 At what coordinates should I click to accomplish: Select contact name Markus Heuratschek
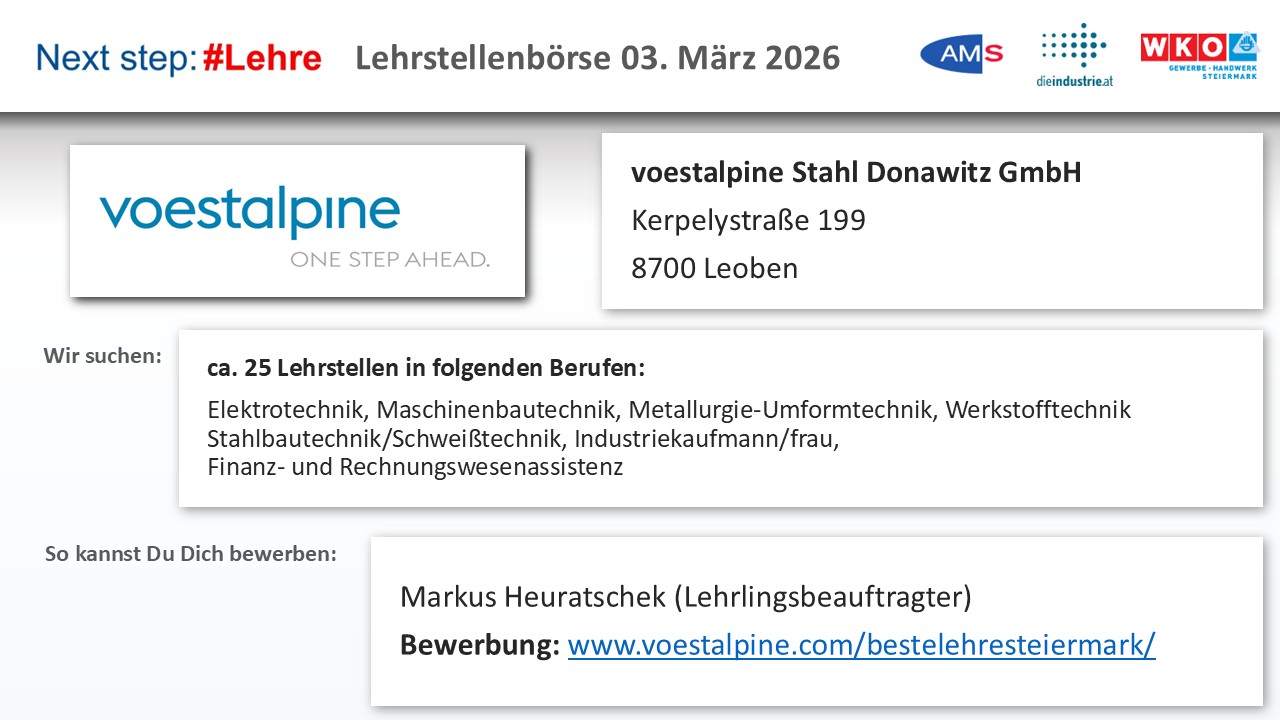[533, 597]
